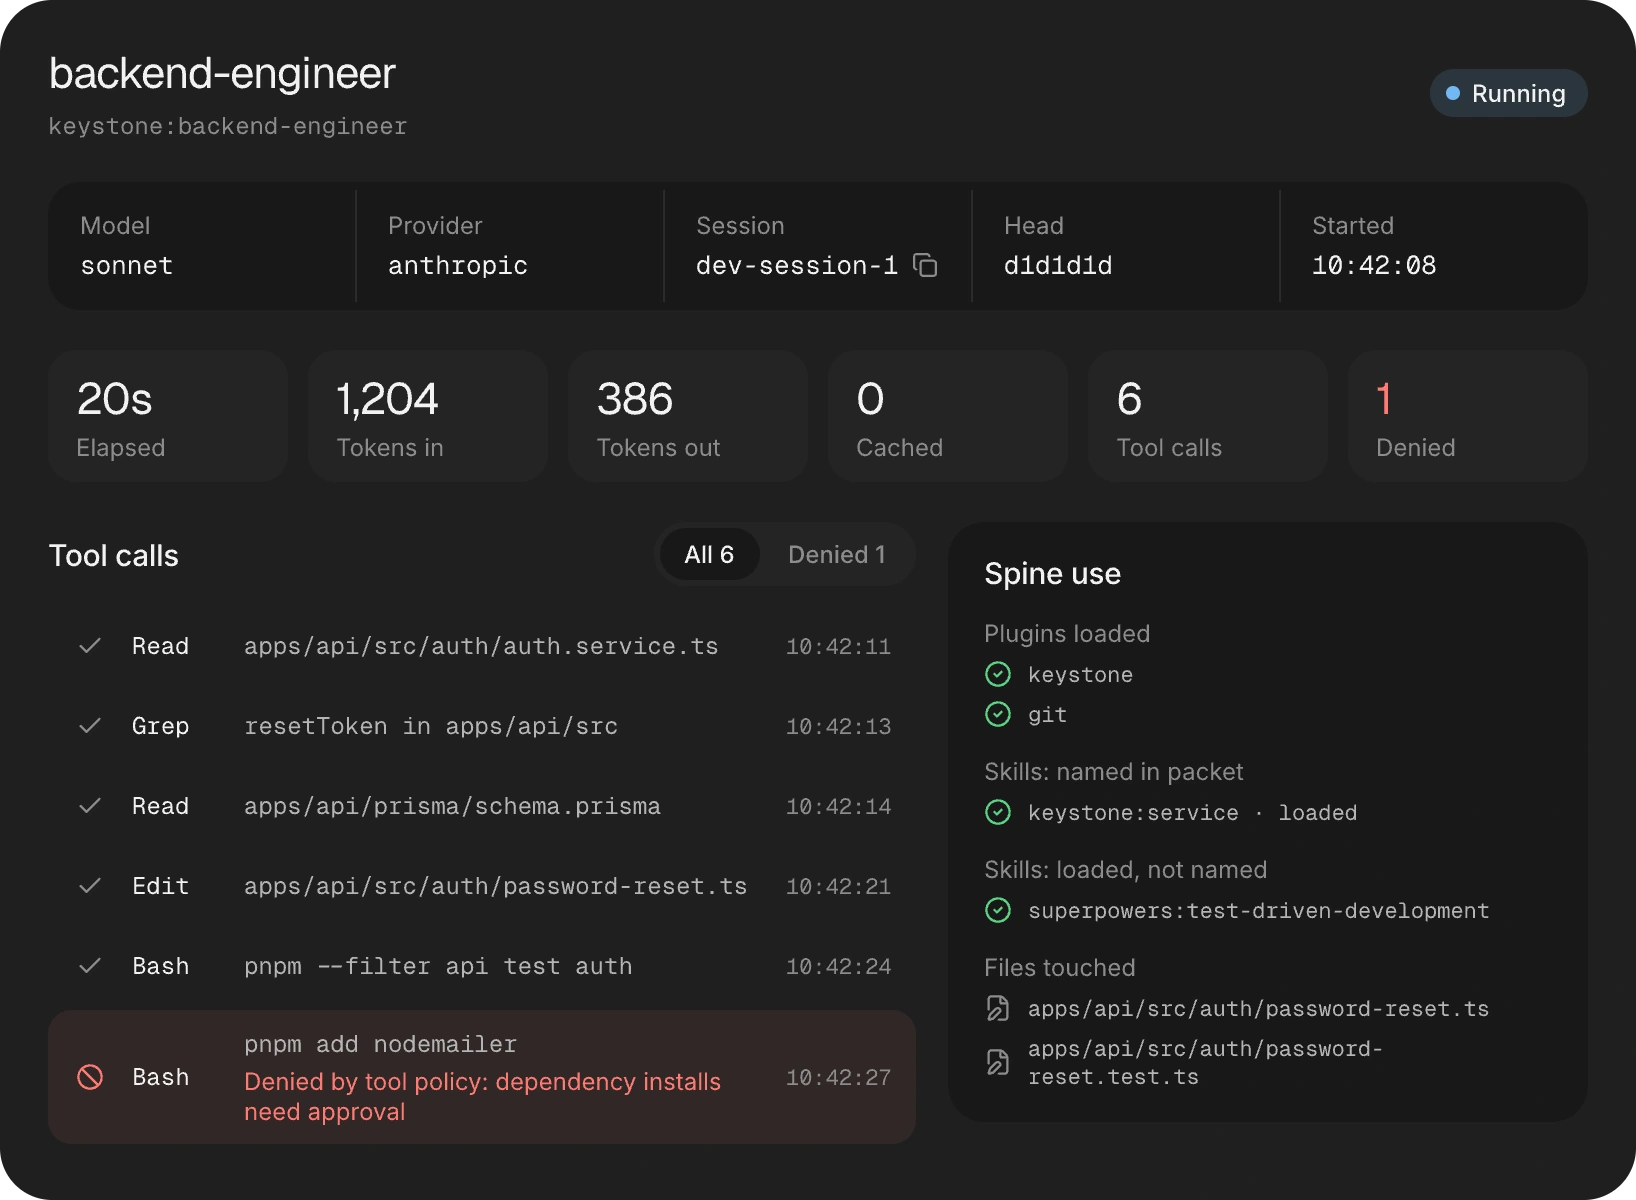The height and width of the screenshot is (1200, 1636).
Task: Click the sonnet model value
Action: (127, 265)
